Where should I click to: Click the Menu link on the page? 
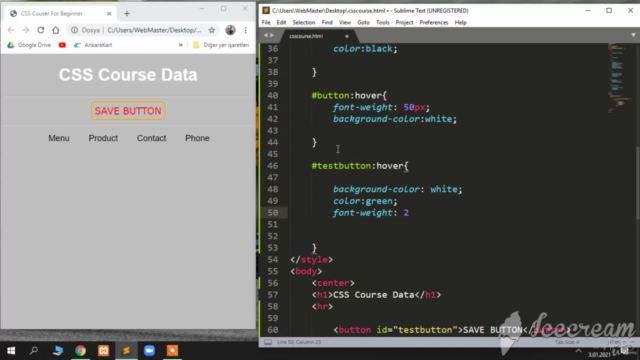pyautogui.click(x=59, y=138)
